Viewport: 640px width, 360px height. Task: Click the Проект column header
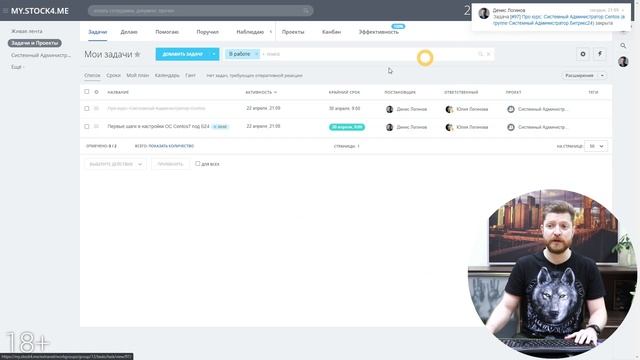tap(513, 92)
